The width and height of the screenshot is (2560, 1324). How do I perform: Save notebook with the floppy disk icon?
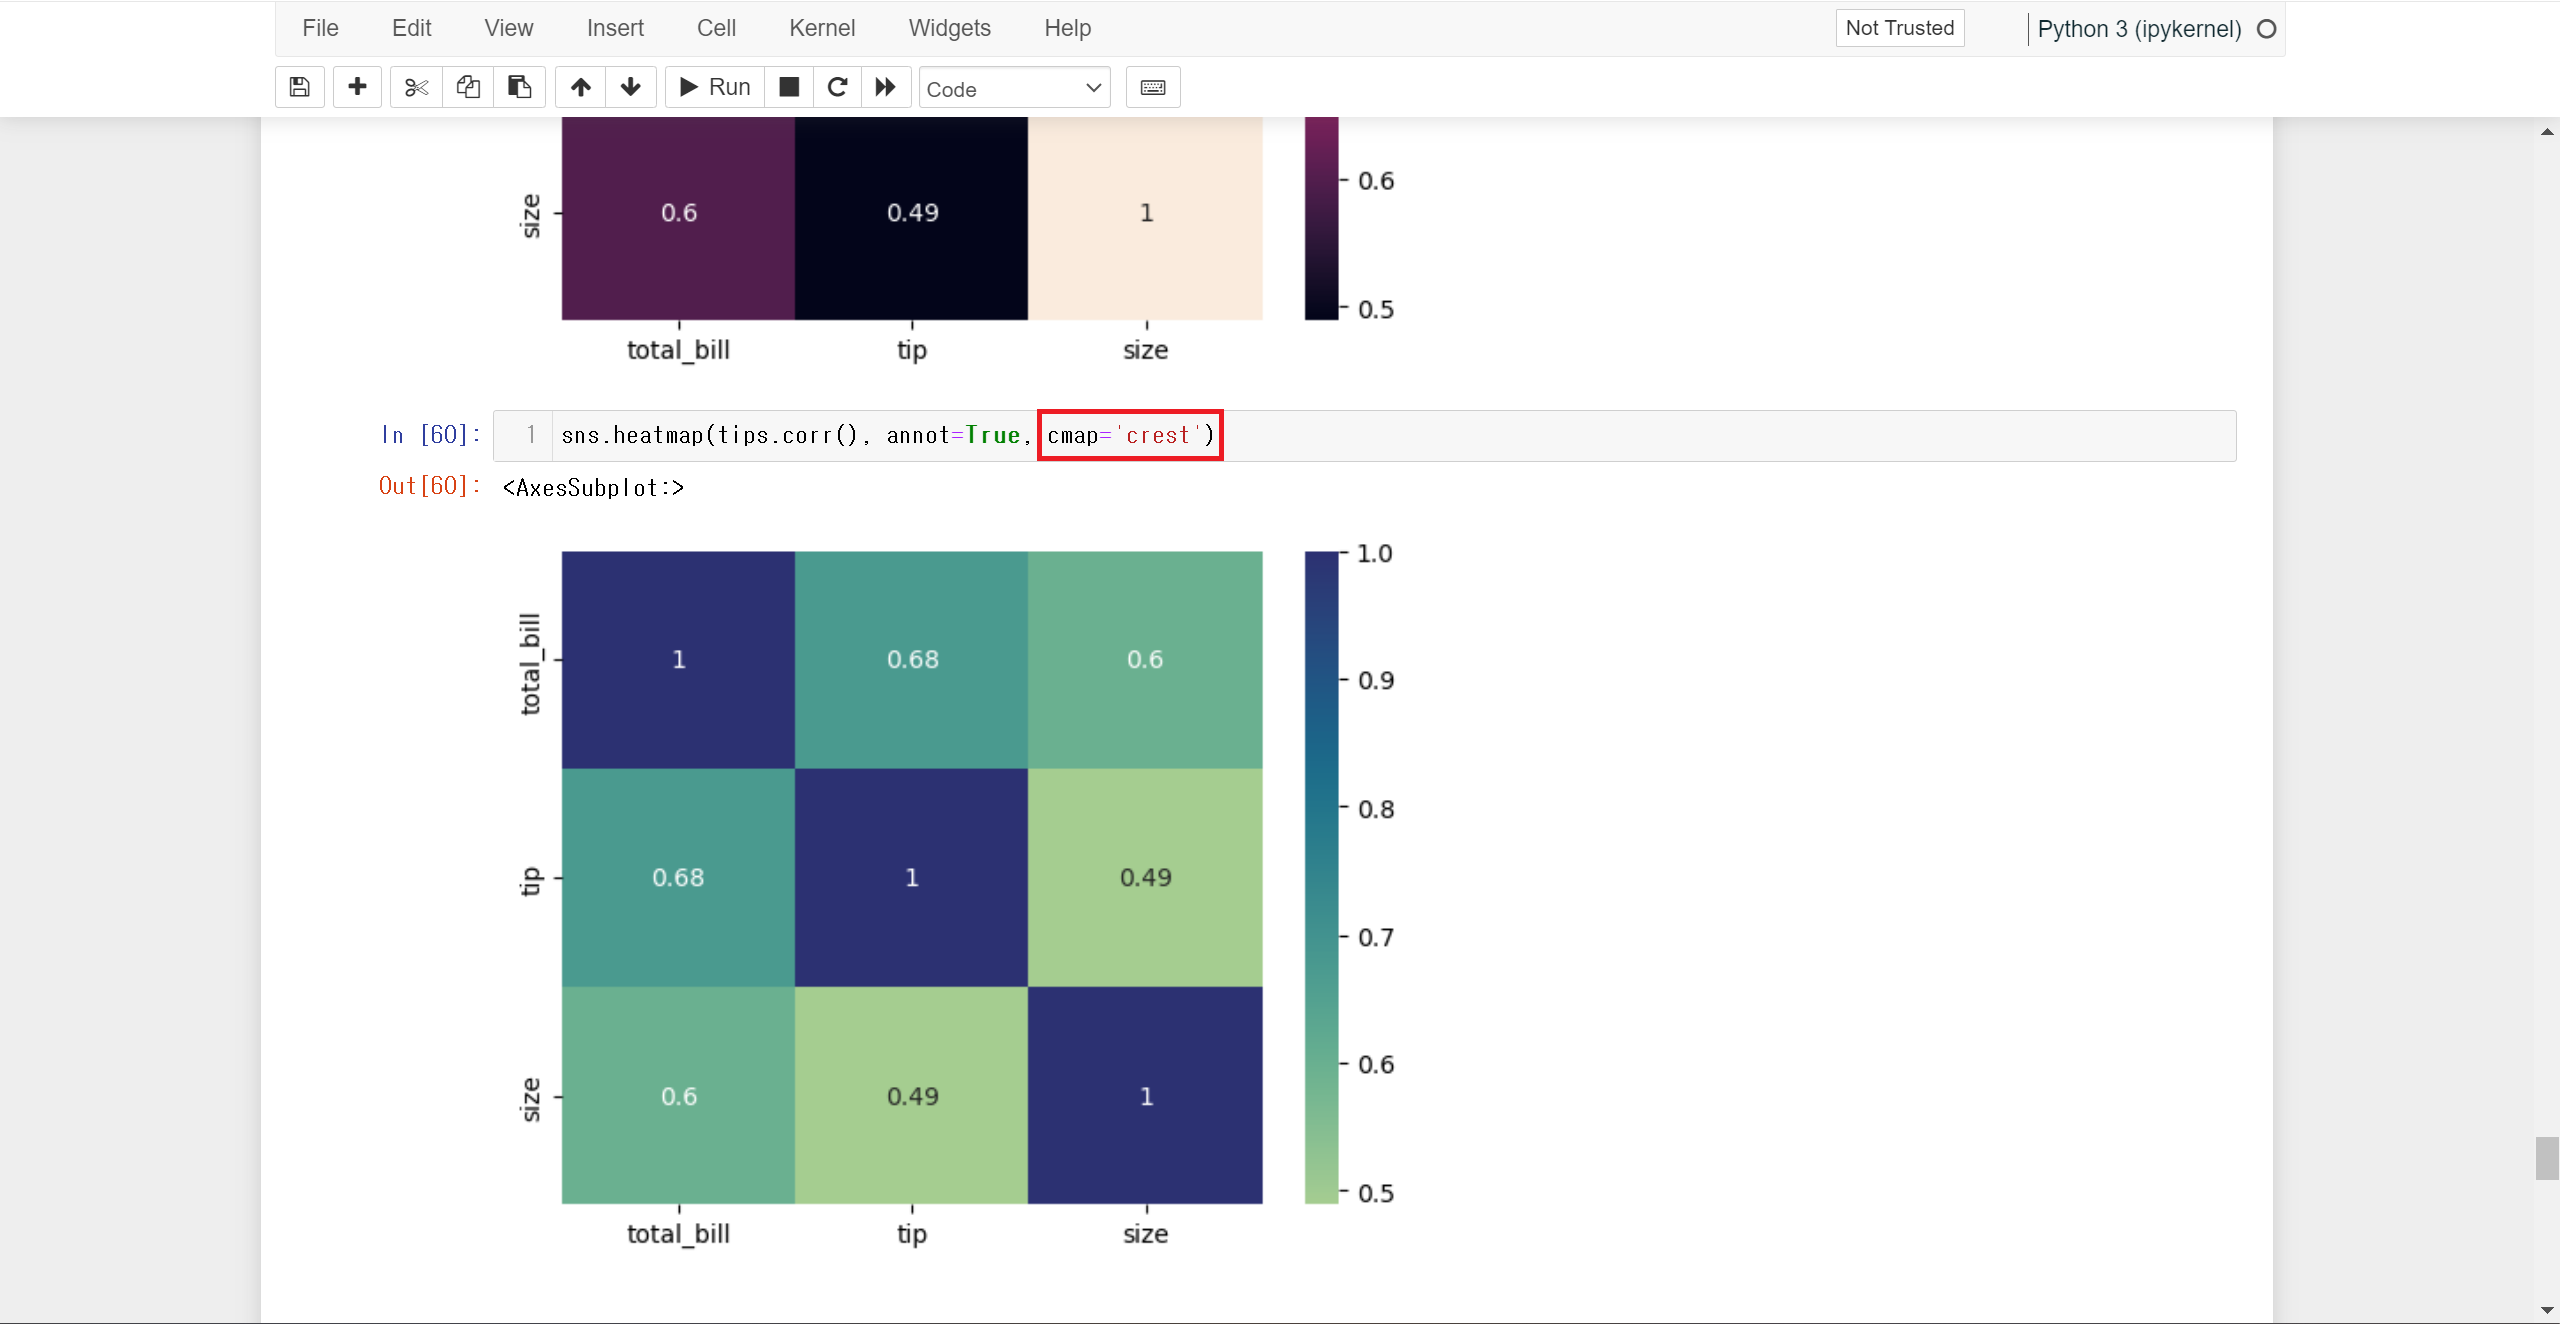pyautogui.click(x=299, y=87)
